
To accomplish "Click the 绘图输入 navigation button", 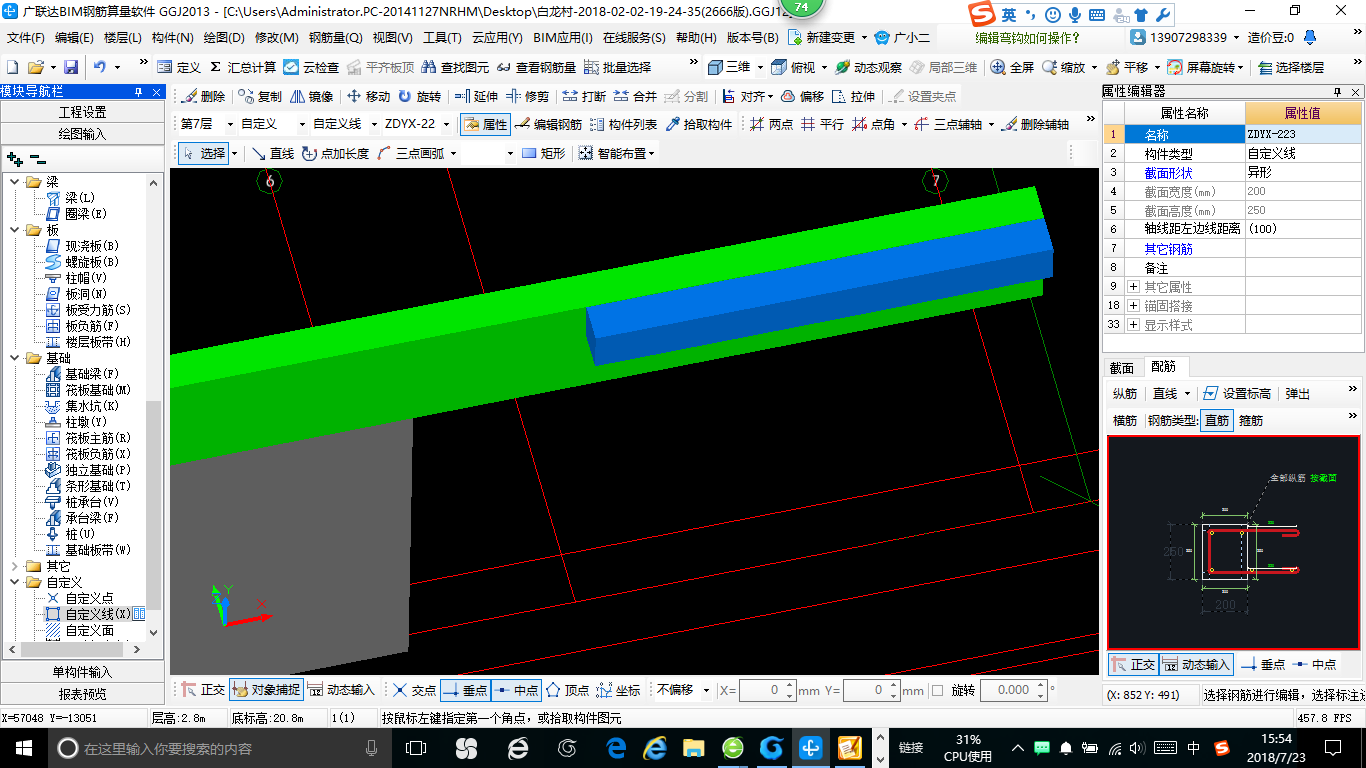I will pyautogui.click(x=82, y=133).
